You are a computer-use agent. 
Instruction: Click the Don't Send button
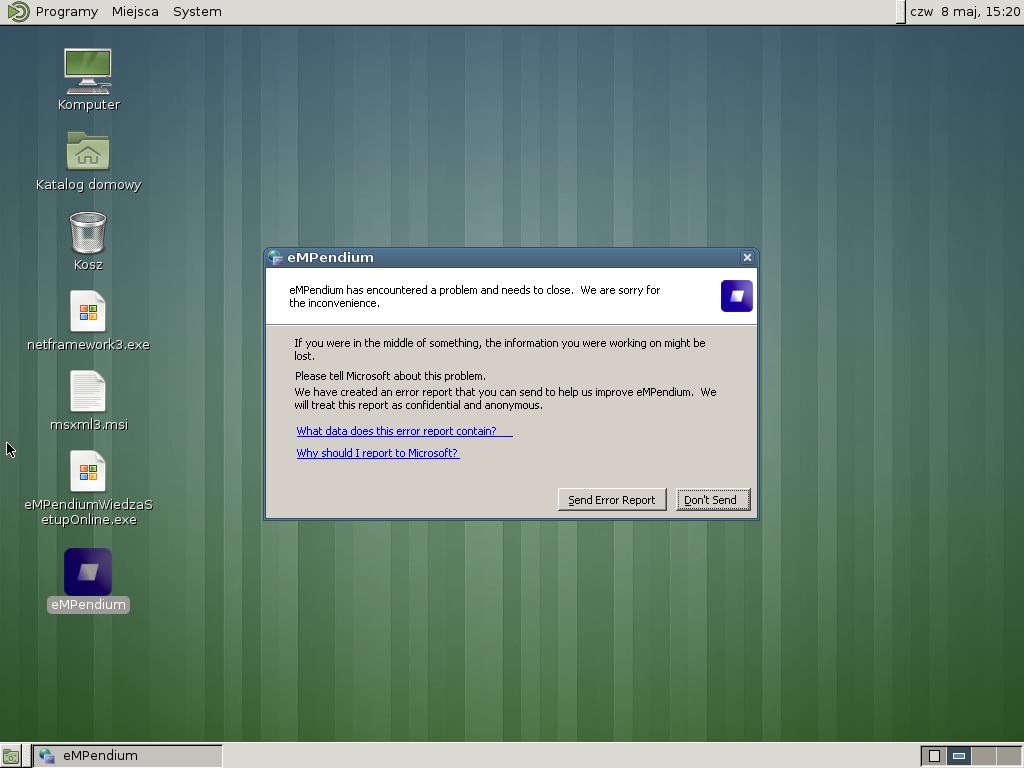pyautogui.click(x=713, y=500)
